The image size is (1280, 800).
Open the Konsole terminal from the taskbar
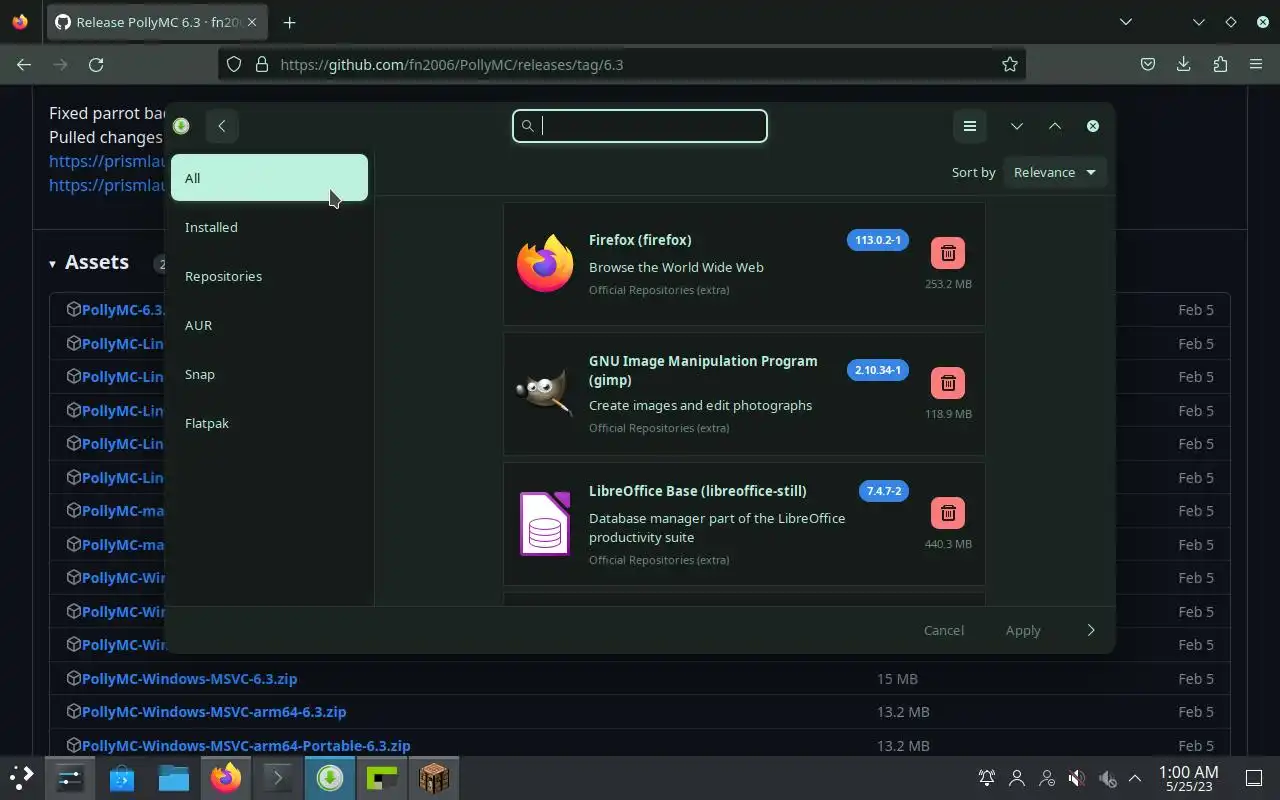[x=278, y=777]
